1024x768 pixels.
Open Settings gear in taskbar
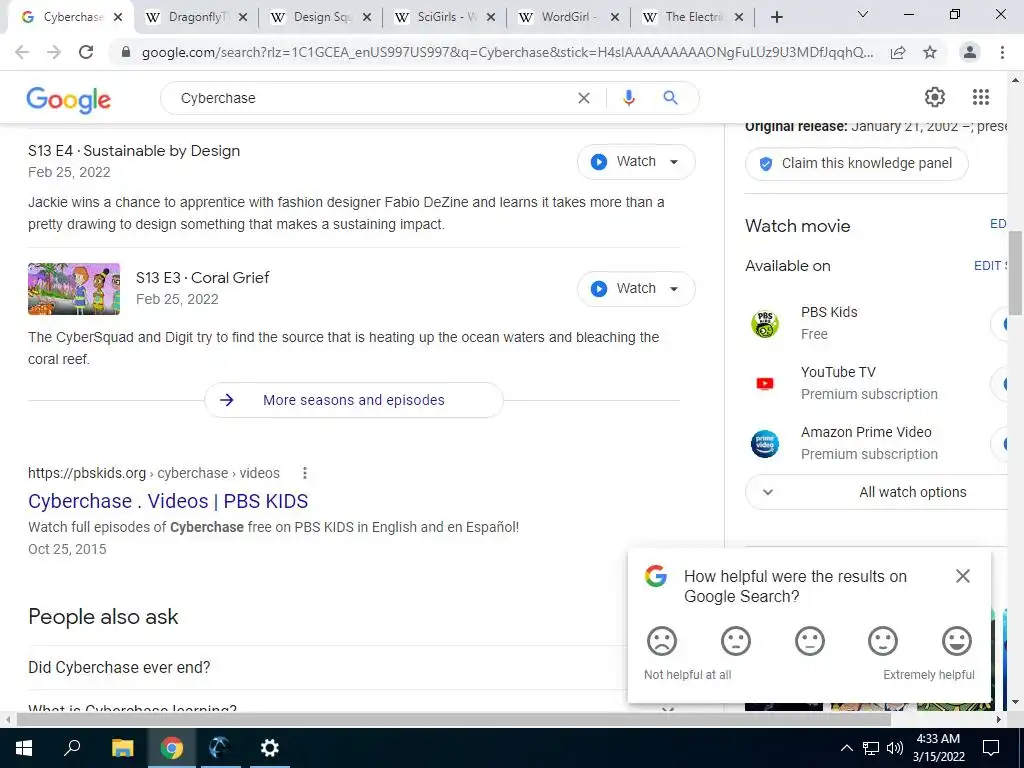pyautogui.click(x=269, y=748)
